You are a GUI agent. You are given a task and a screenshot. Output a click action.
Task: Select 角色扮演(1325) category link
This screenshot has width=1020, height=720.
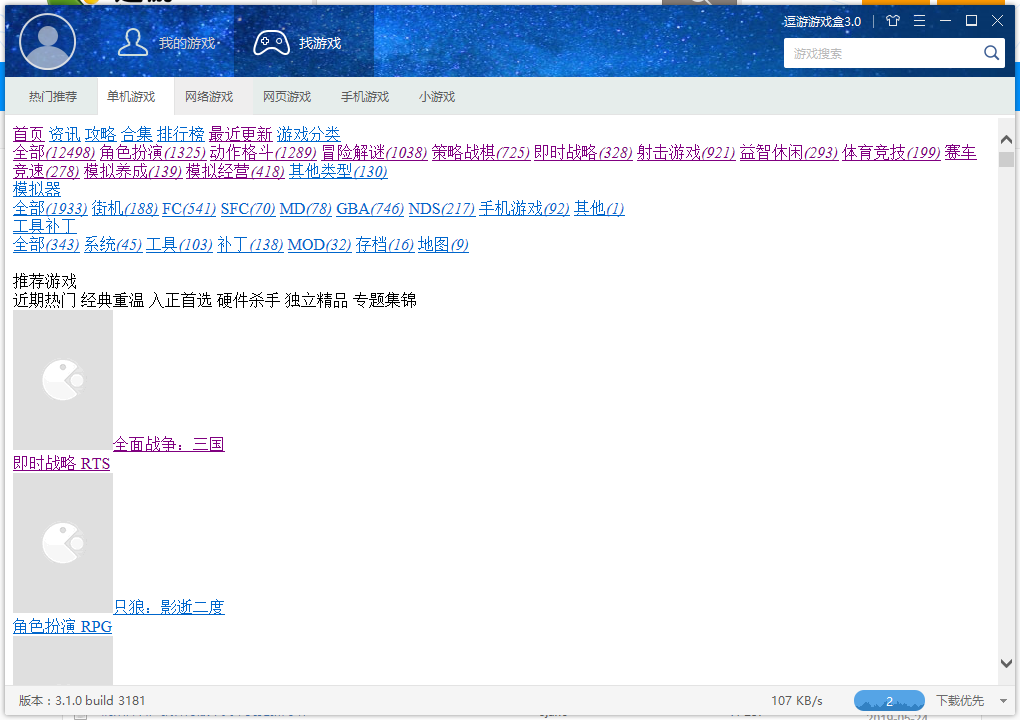[x=152, y=152]
